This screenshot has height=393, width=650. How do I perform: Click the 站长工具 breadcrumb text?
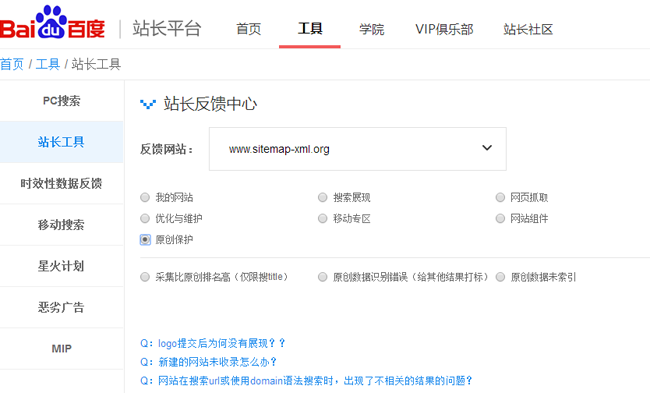click(96, 64)
